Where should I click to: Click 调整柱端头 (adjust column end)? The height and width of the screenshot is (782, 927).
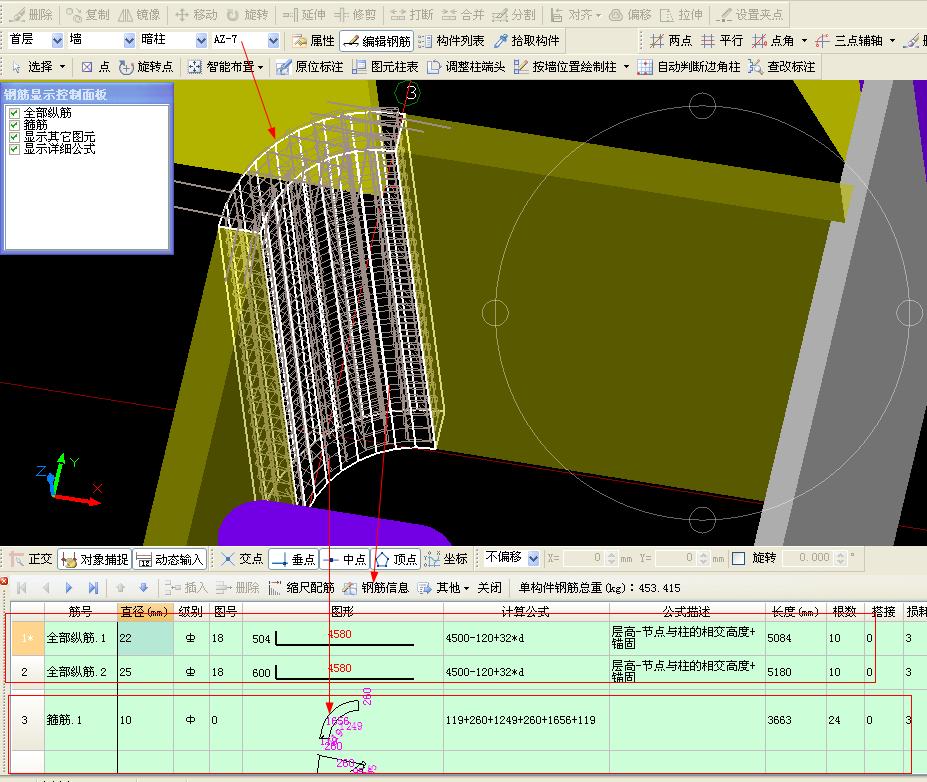click(x=466, y=66)
